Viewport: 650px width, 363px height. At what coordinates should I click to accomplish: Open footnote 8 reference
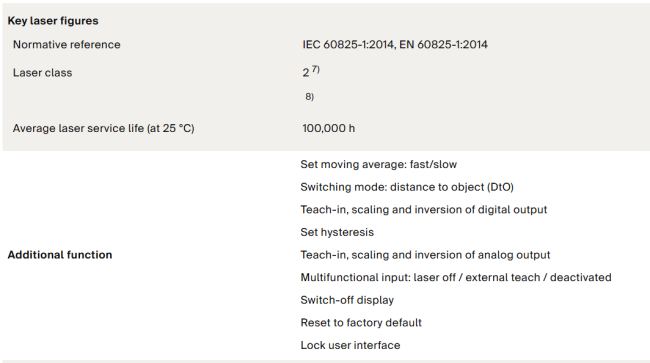309,97
